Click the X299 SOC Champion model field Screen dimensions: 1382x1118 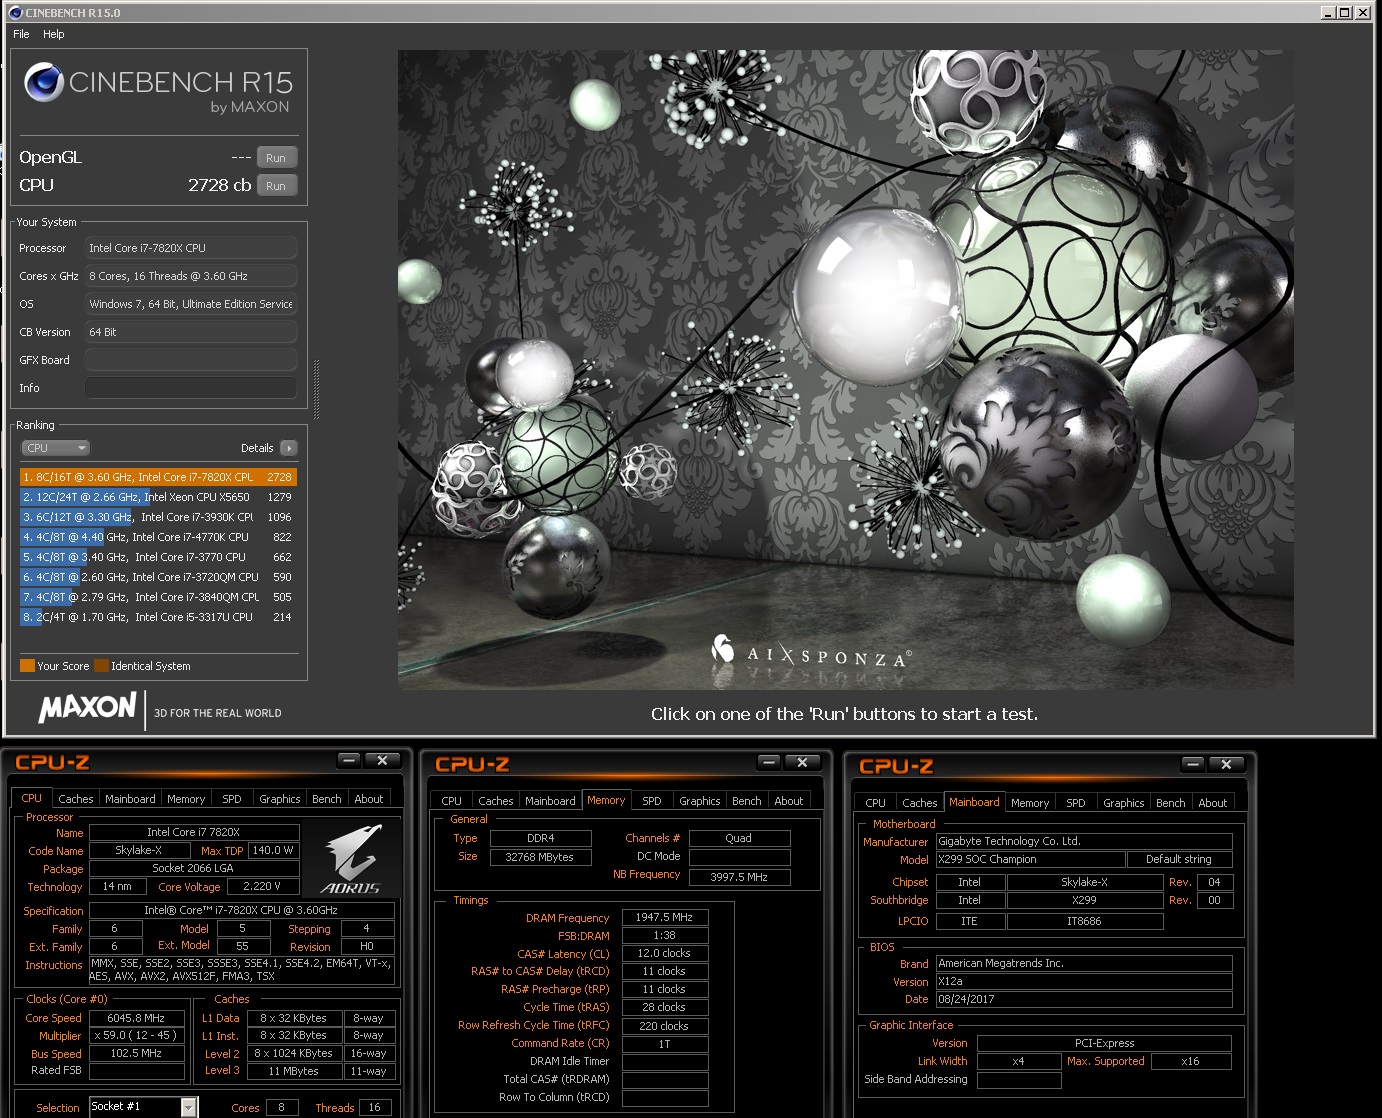[1031, 859]
